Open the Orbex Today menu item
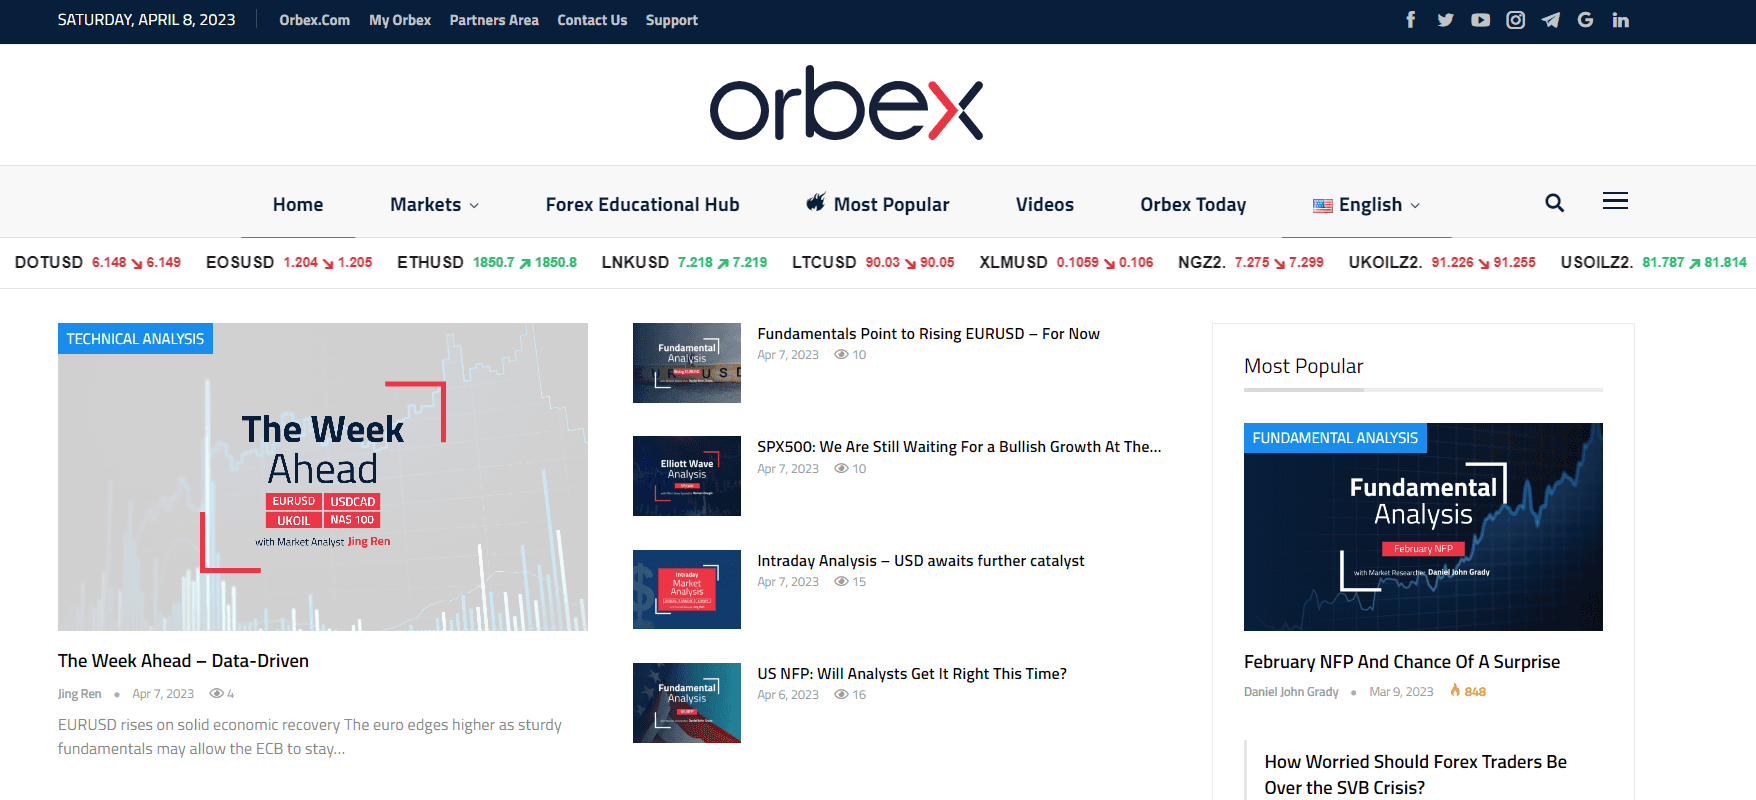 pos(1193,204)
